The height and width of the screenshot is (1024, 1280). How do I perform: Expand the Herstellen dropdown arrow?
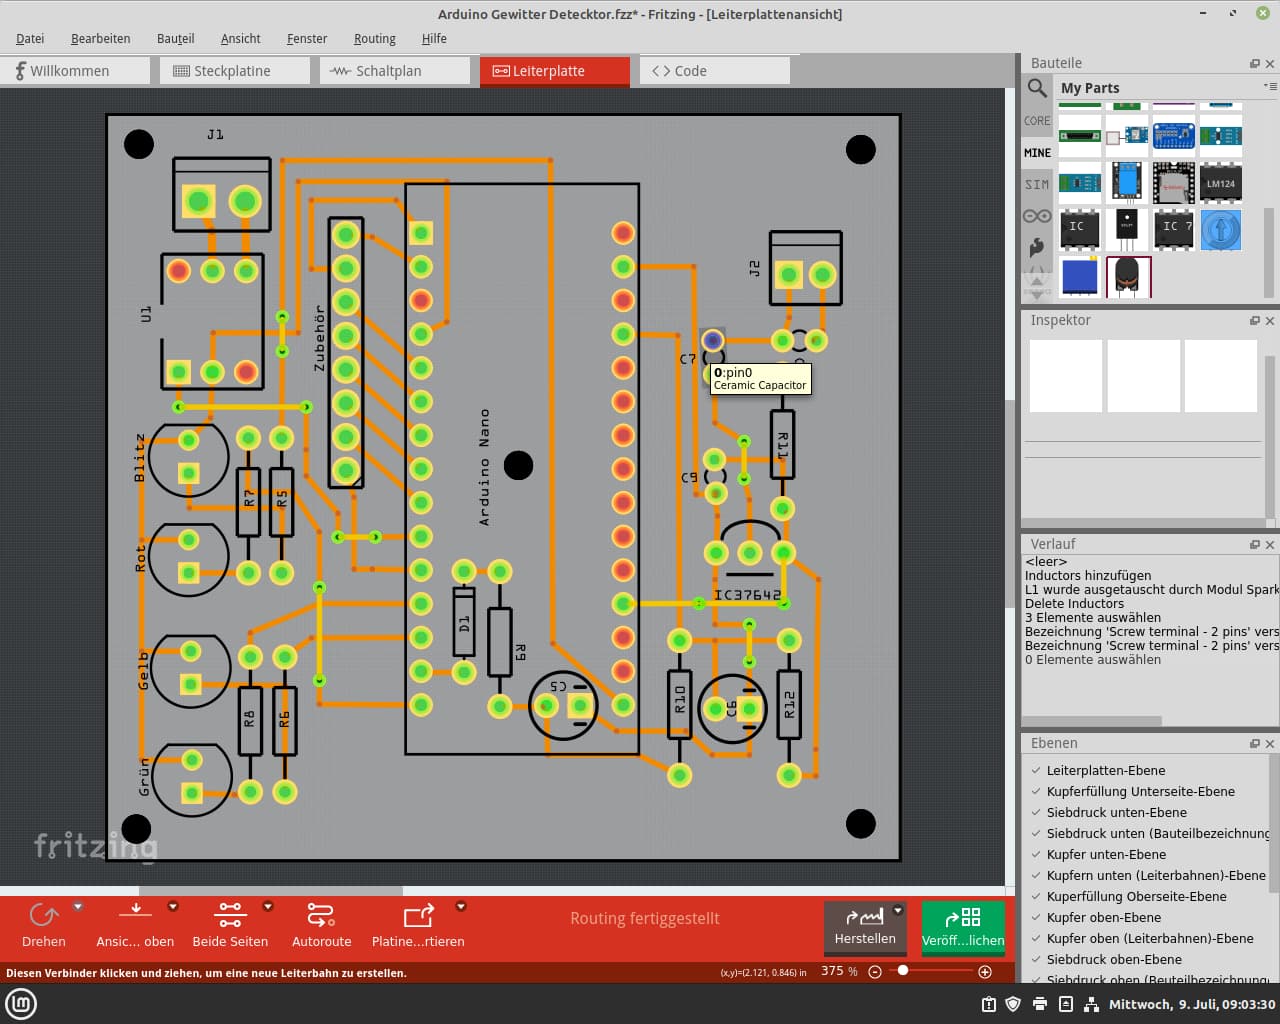[x=898, y=910]
